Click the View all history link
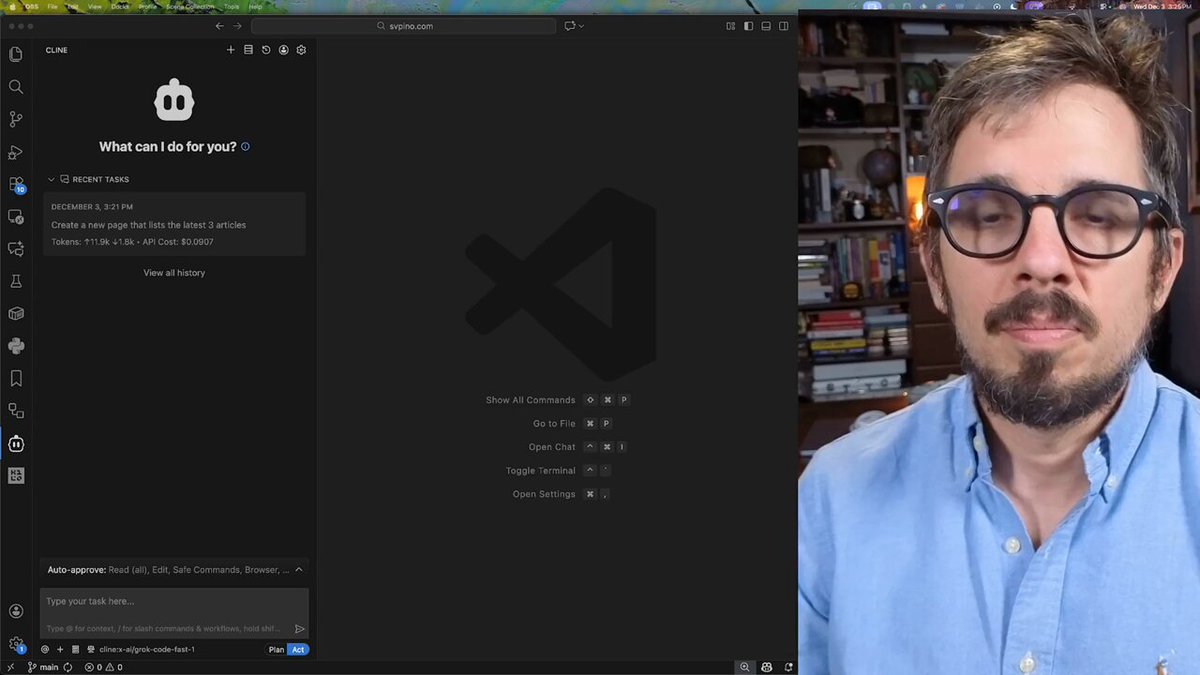Image resolution: width=1200 pixels, height=675 pixels. (174, 272)
